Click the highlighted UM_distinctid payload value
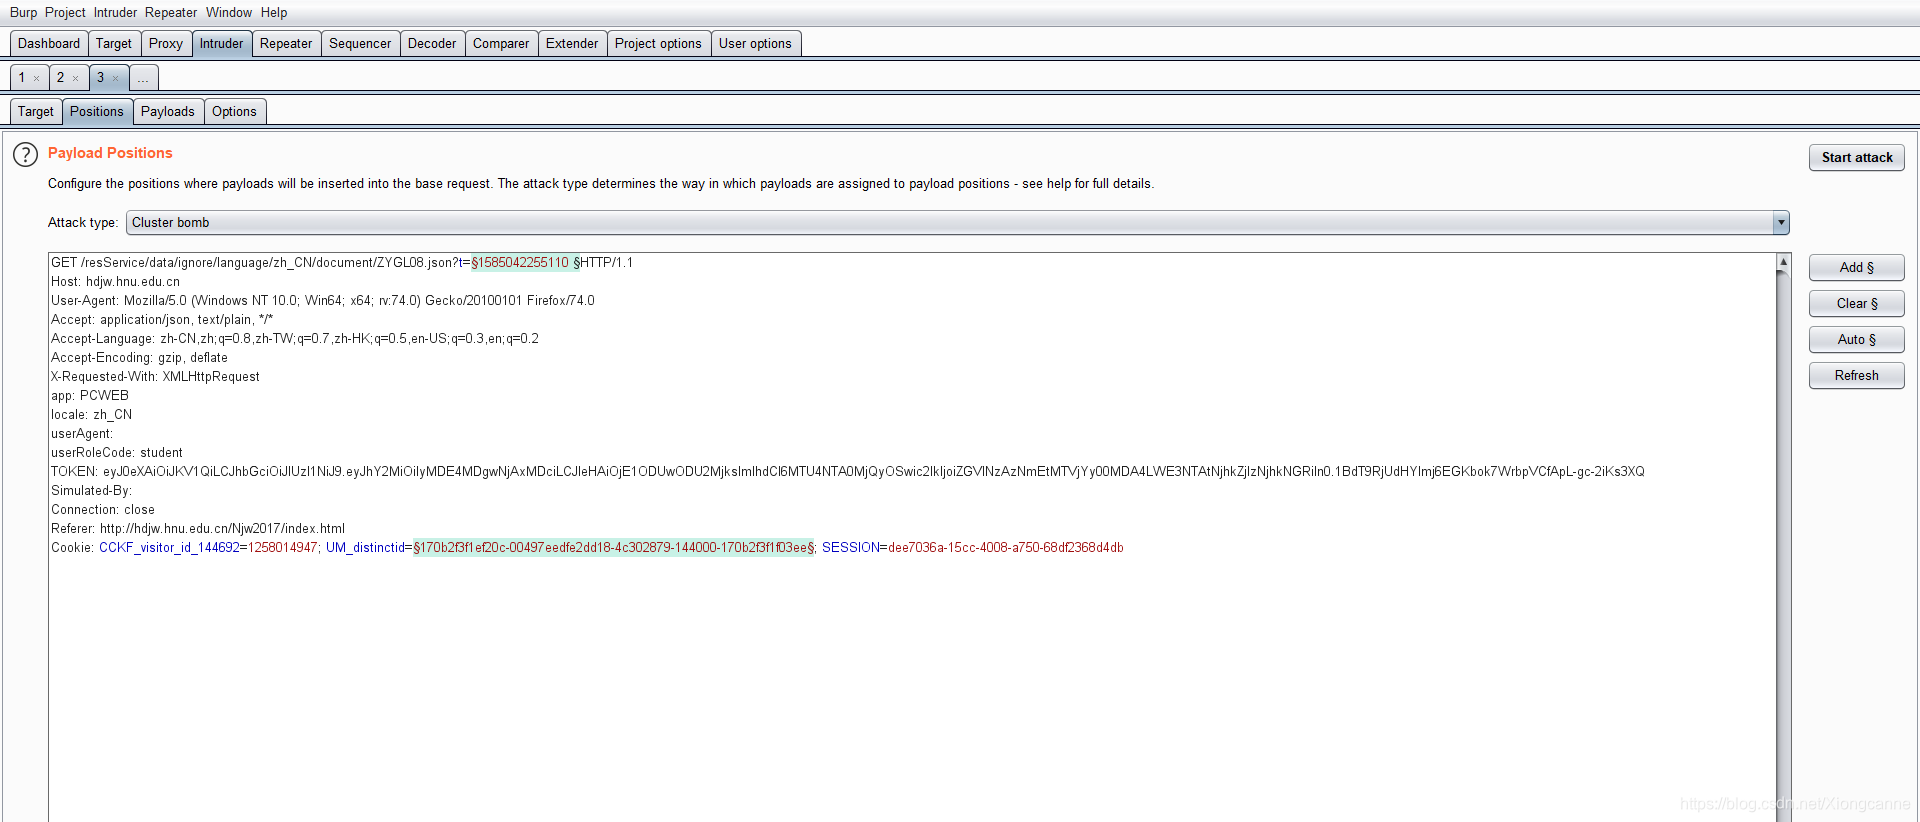Viewport: 1920px width, 822px height. (614, 548)
